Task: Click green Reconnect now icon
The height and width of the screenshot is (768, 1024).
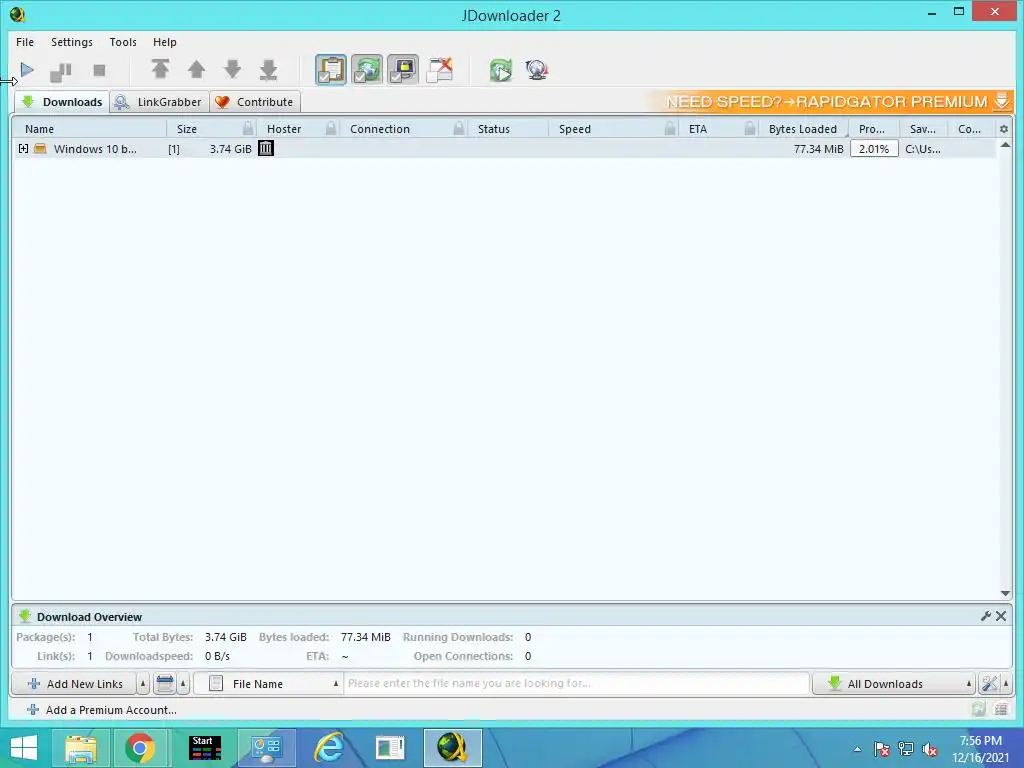Action: [x=501, y=70]
